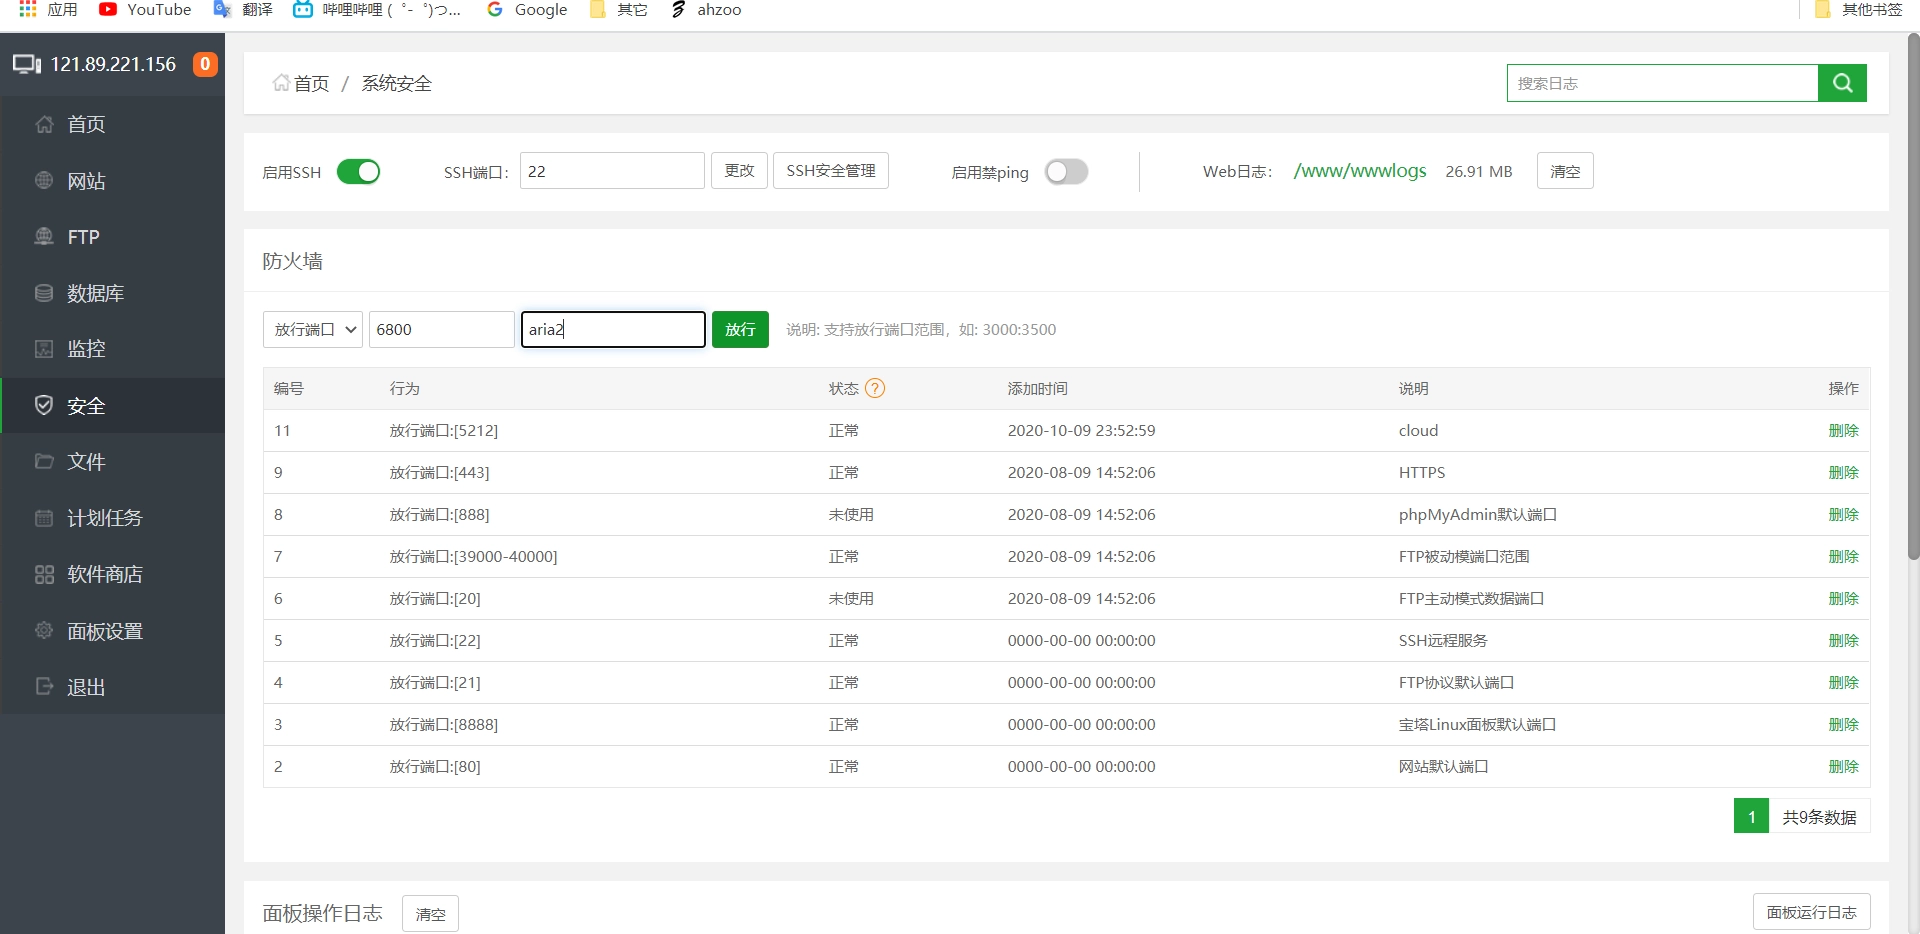Screen dimensions: 1920x934
Task: Open the YouTube bookmark
Action: (145, 10)
